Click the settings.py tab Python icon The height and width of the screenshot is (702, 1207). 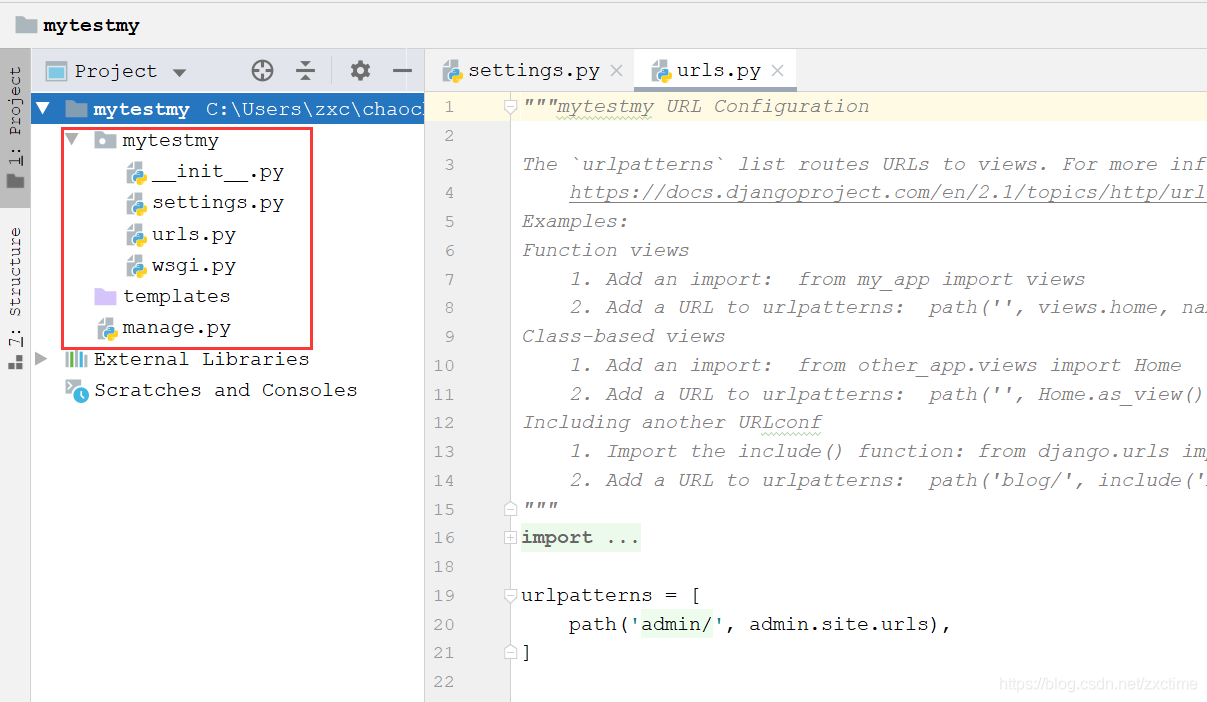(x=452, y=71)
